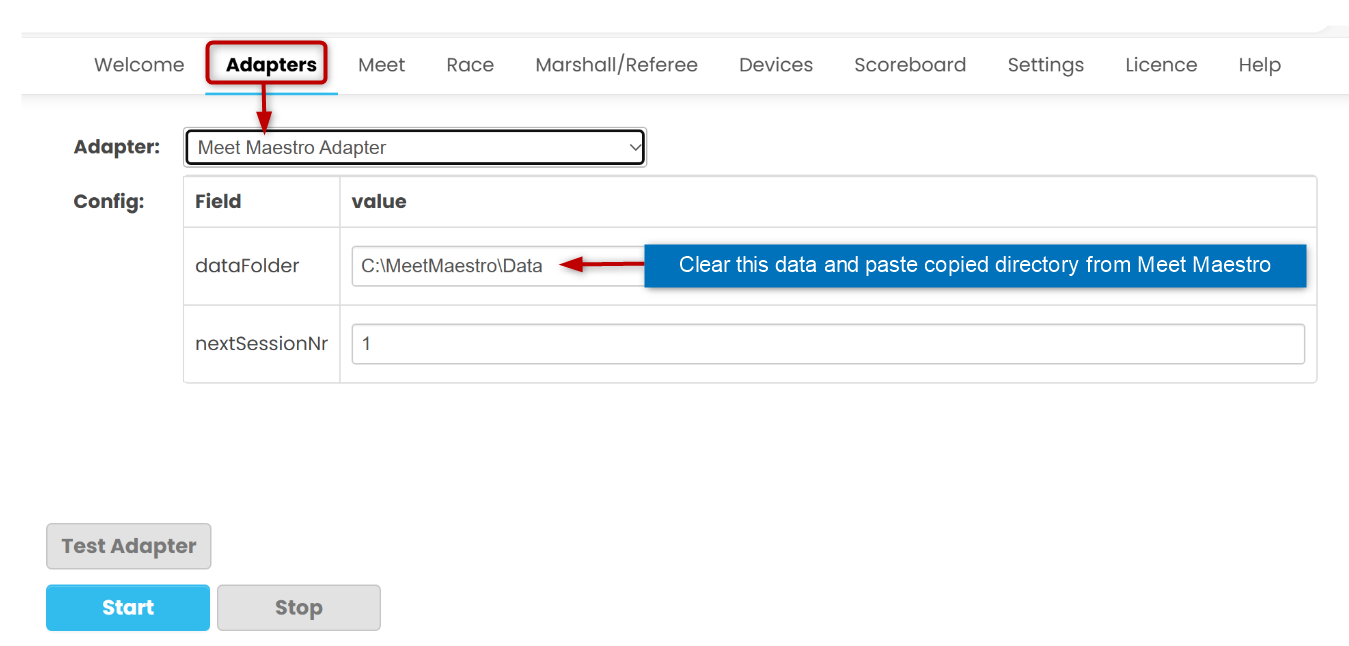
Task: Switch to the Devices tab
Action: point(776,65)
